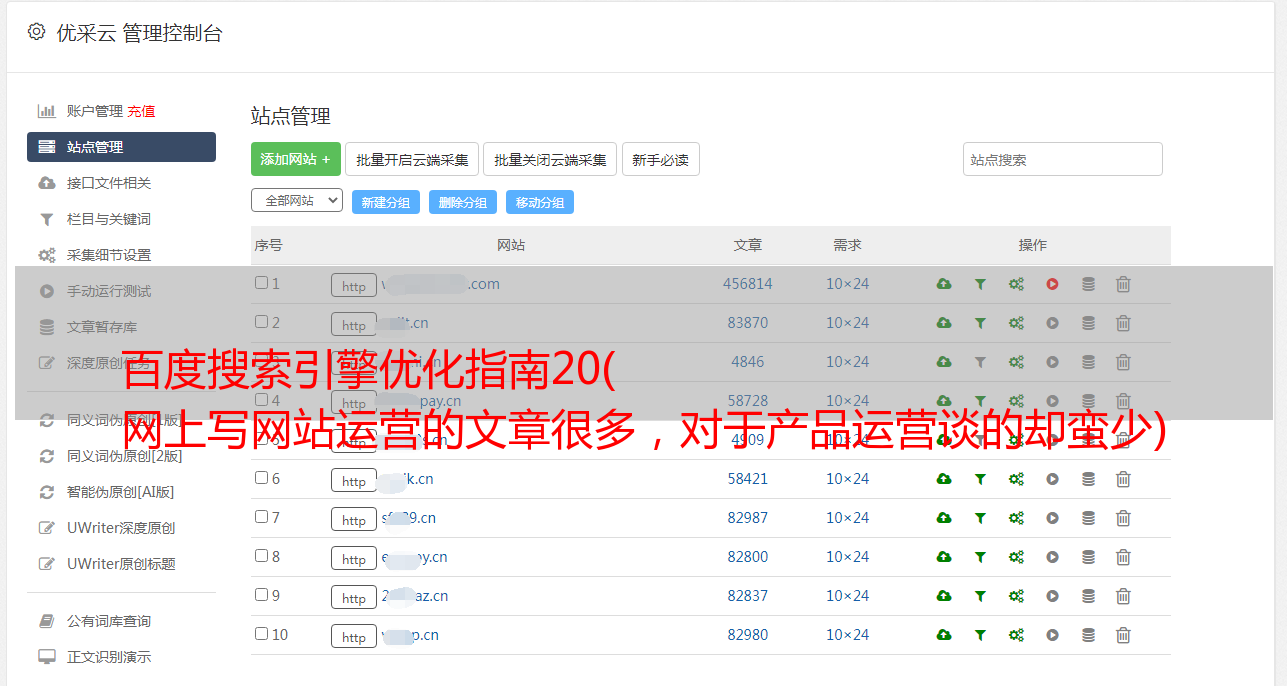Open UWriter原创标题 in the sidebar

click(121, 564)
